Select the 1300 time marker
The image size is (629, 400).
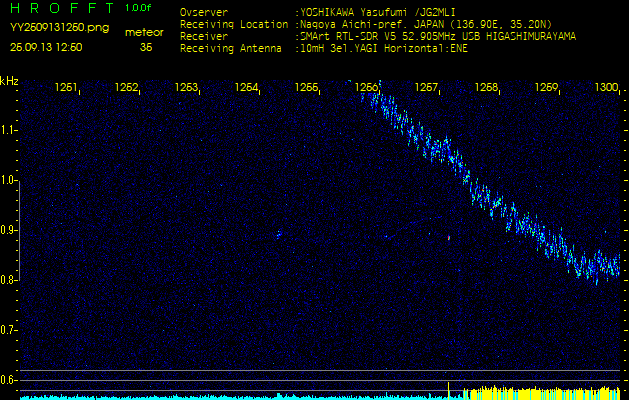coord(606,88)
